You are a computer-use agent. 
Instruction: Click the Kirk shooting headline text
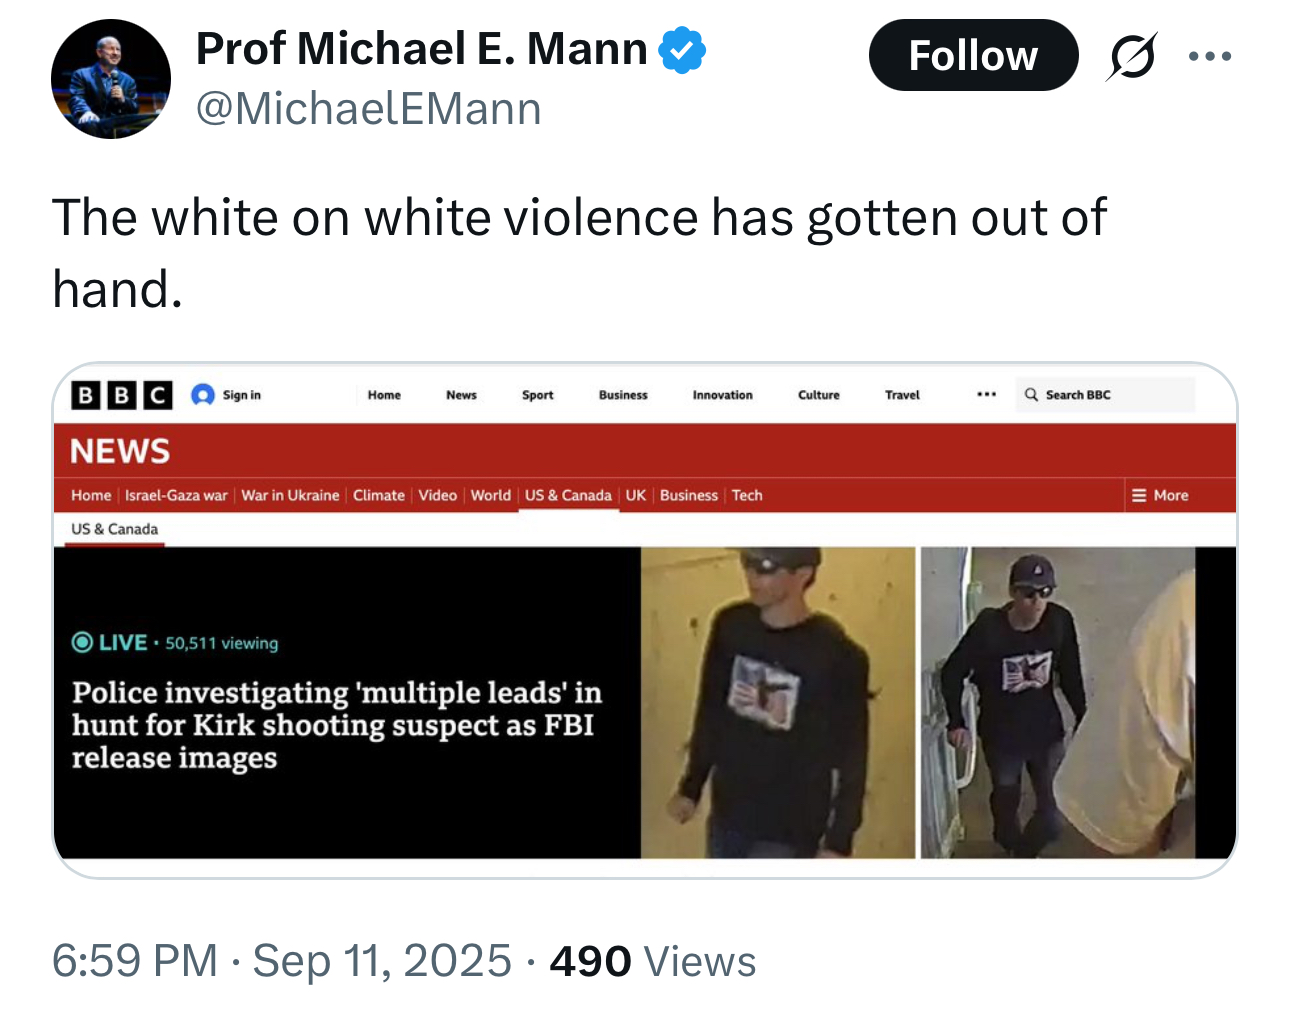336,725
